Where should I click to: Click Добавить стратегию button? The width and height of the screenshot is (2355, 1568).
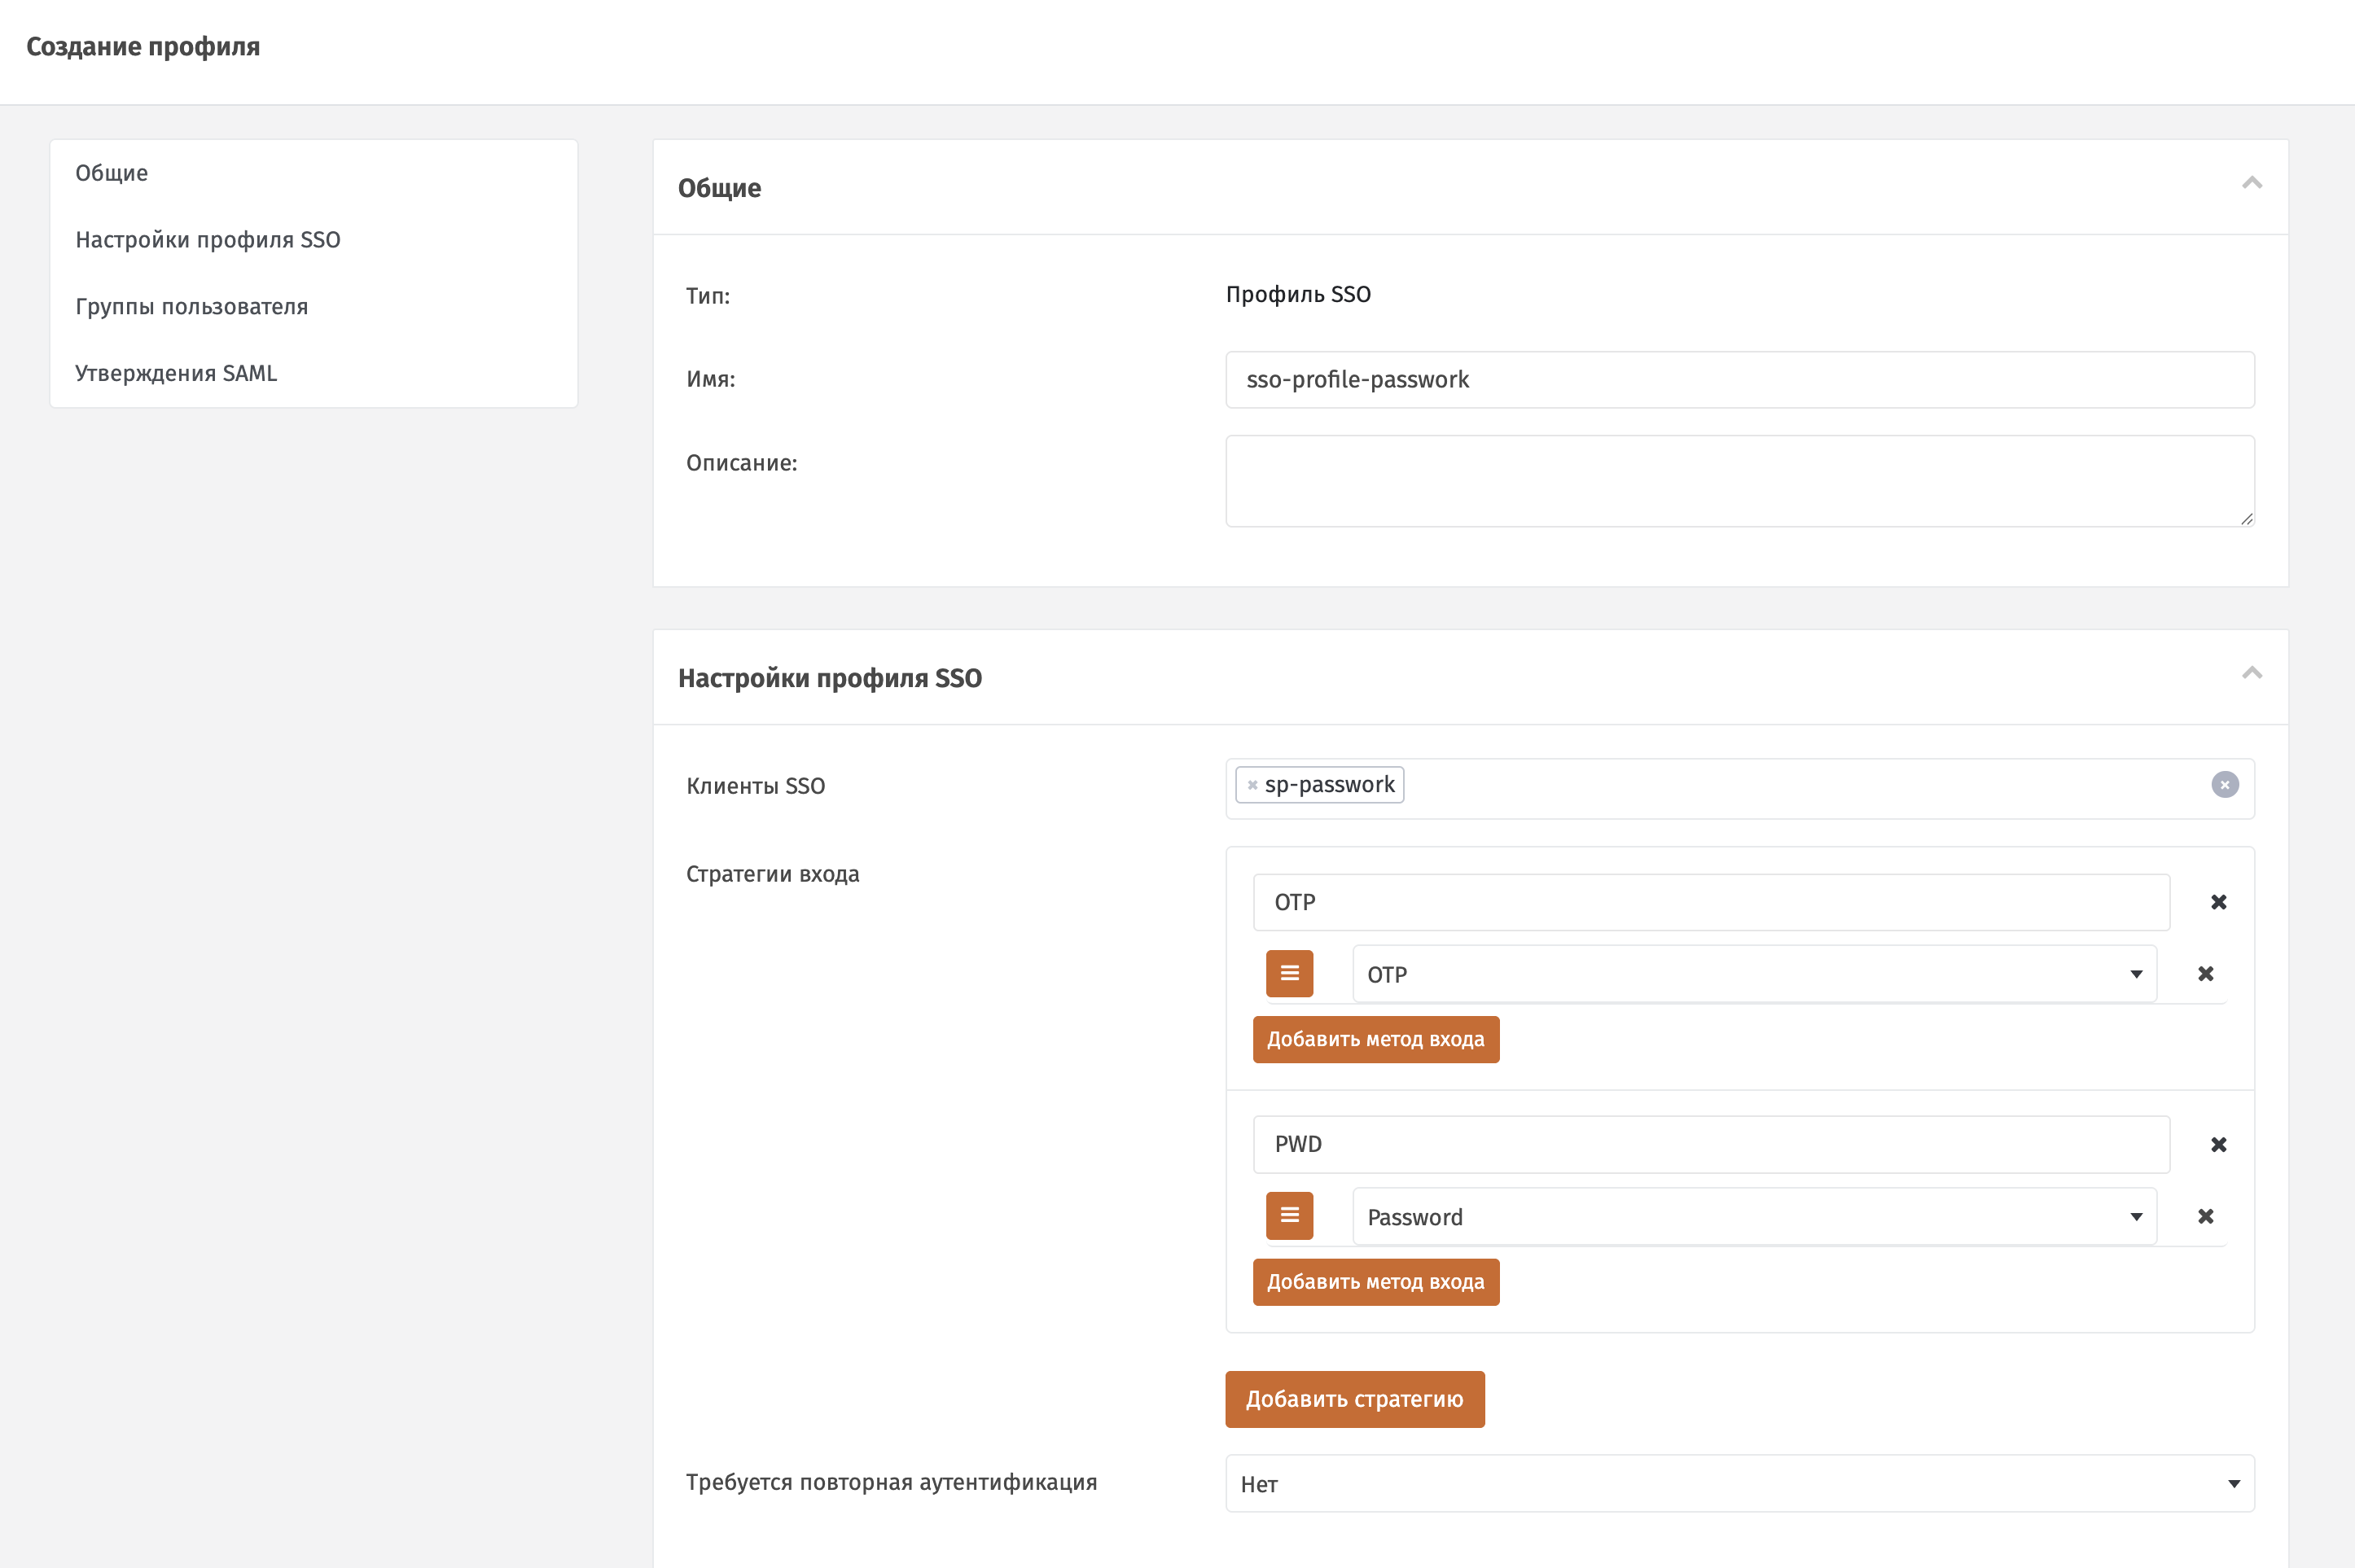point(1354,1399)
